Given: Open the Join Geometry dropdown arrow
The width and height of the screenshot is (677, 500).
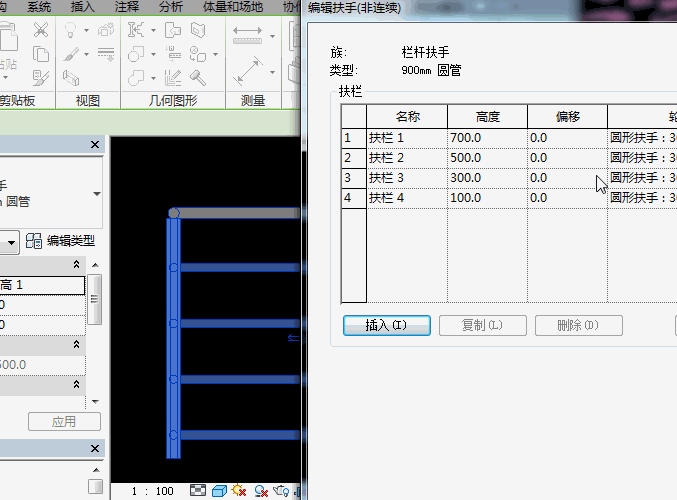Looking at the screenshot, I should pyautogui.click(x=153, y=78).
